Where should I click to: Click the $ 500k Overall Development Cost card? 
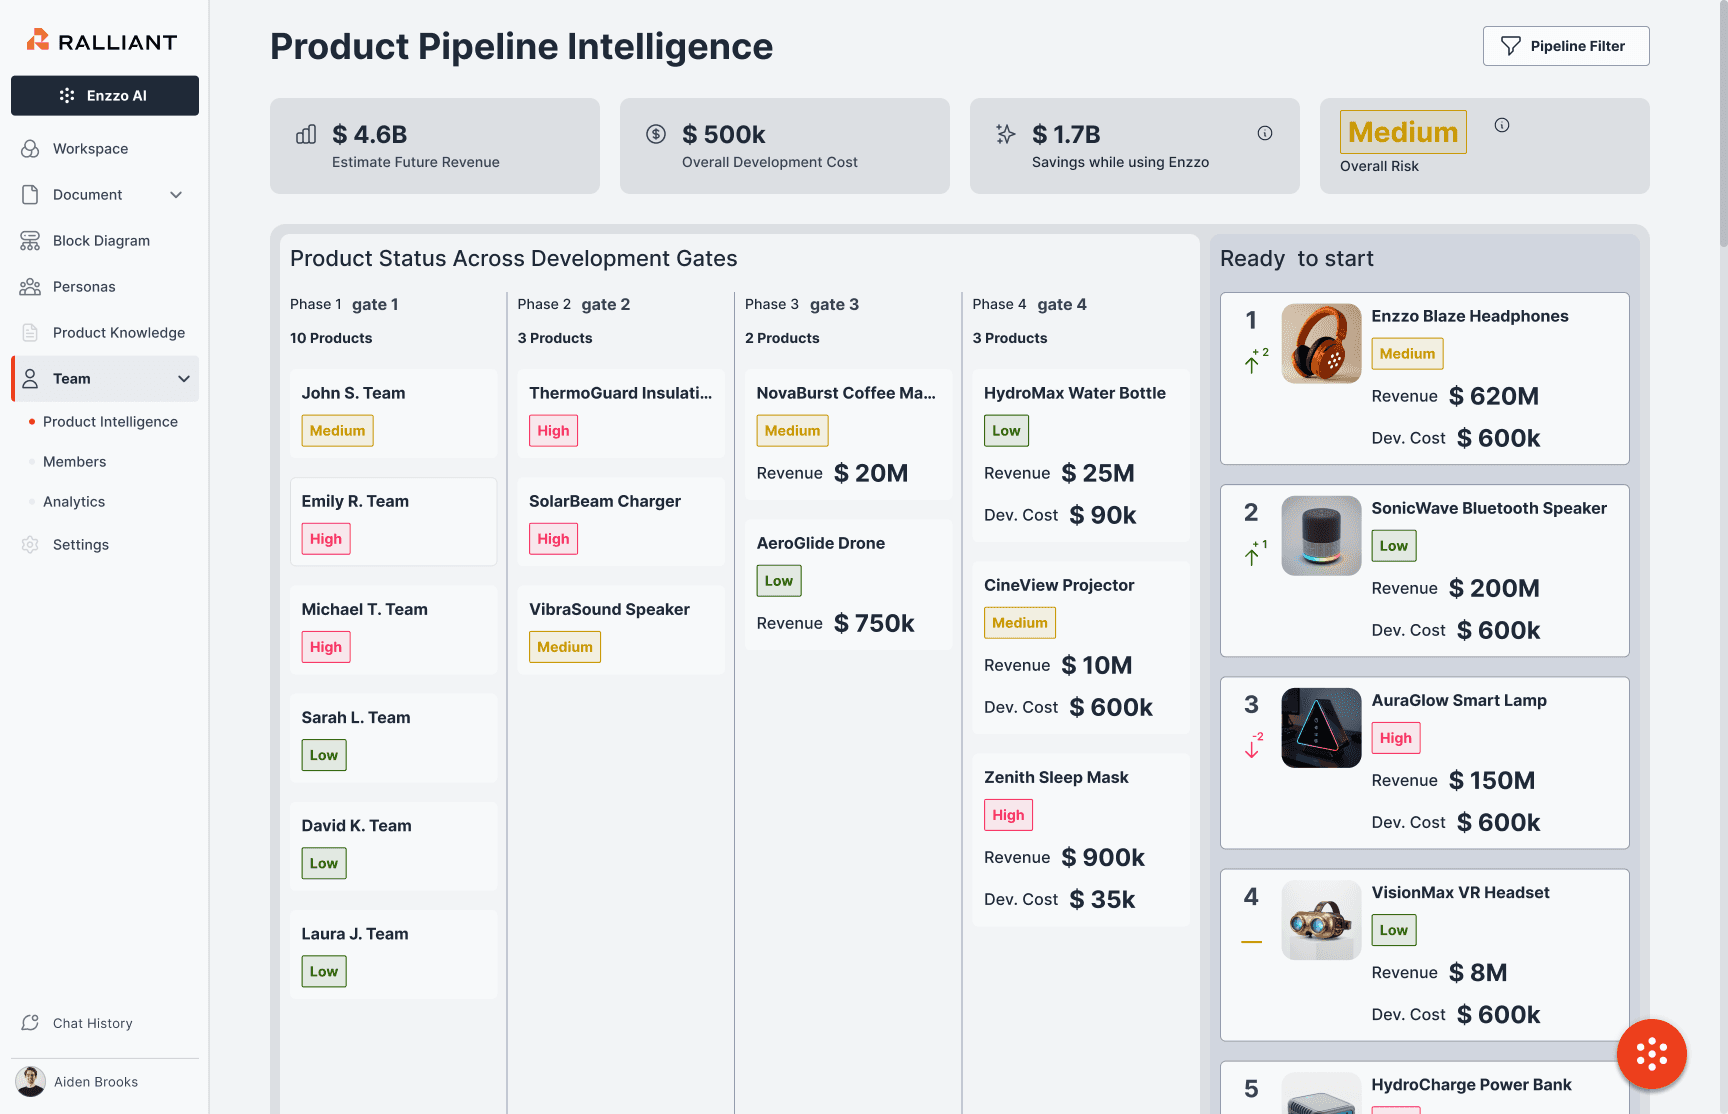(x=785, y=146)
